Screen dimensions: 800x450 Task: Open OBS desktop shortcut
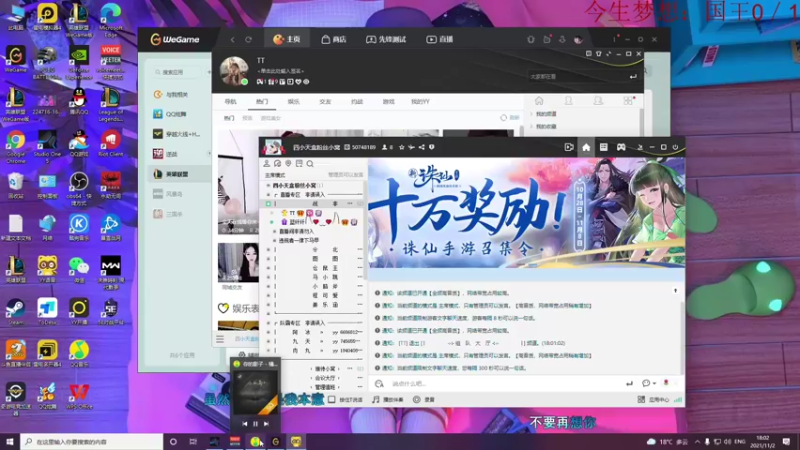pos(79,188)
